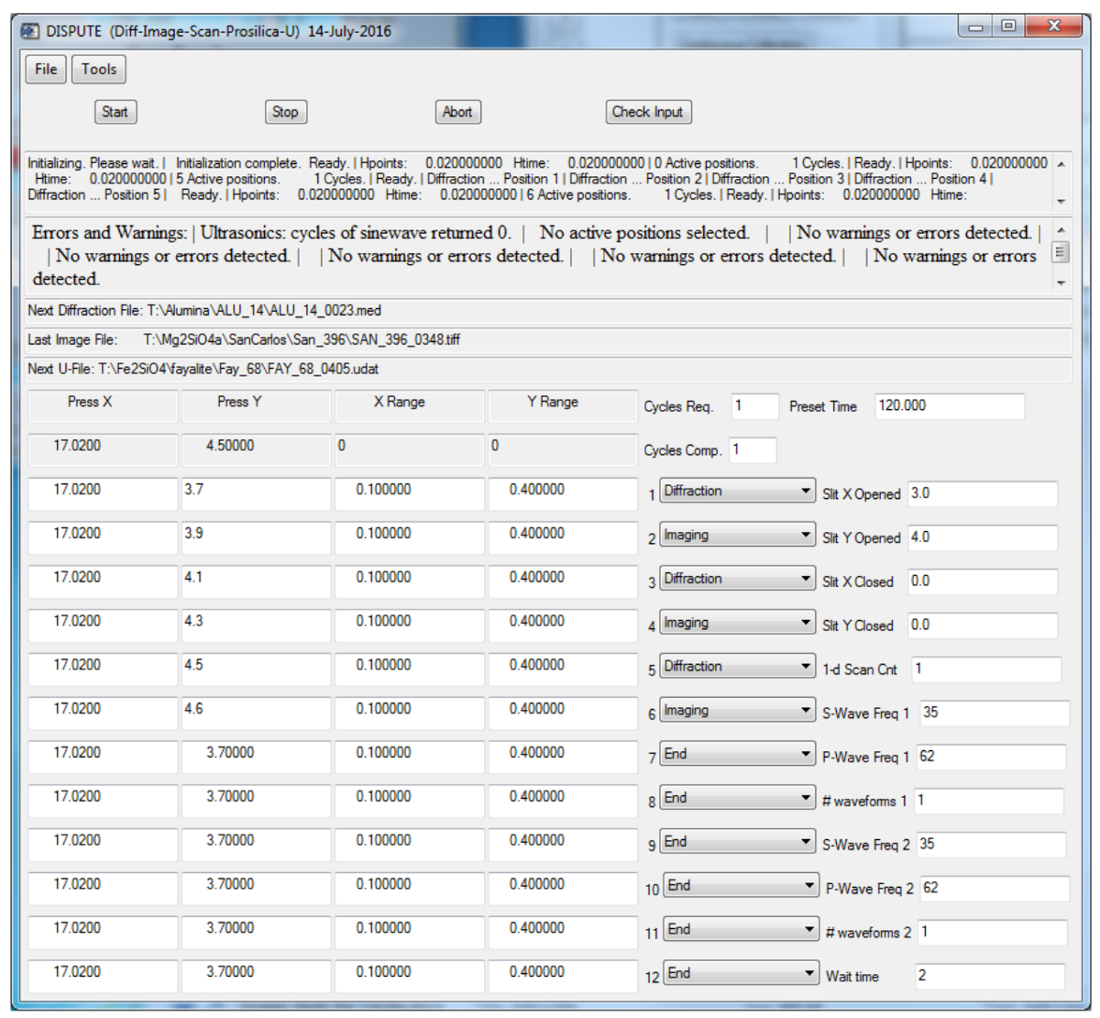
Task: Click the Preset Time input field
Action: [x=949, y=407]
